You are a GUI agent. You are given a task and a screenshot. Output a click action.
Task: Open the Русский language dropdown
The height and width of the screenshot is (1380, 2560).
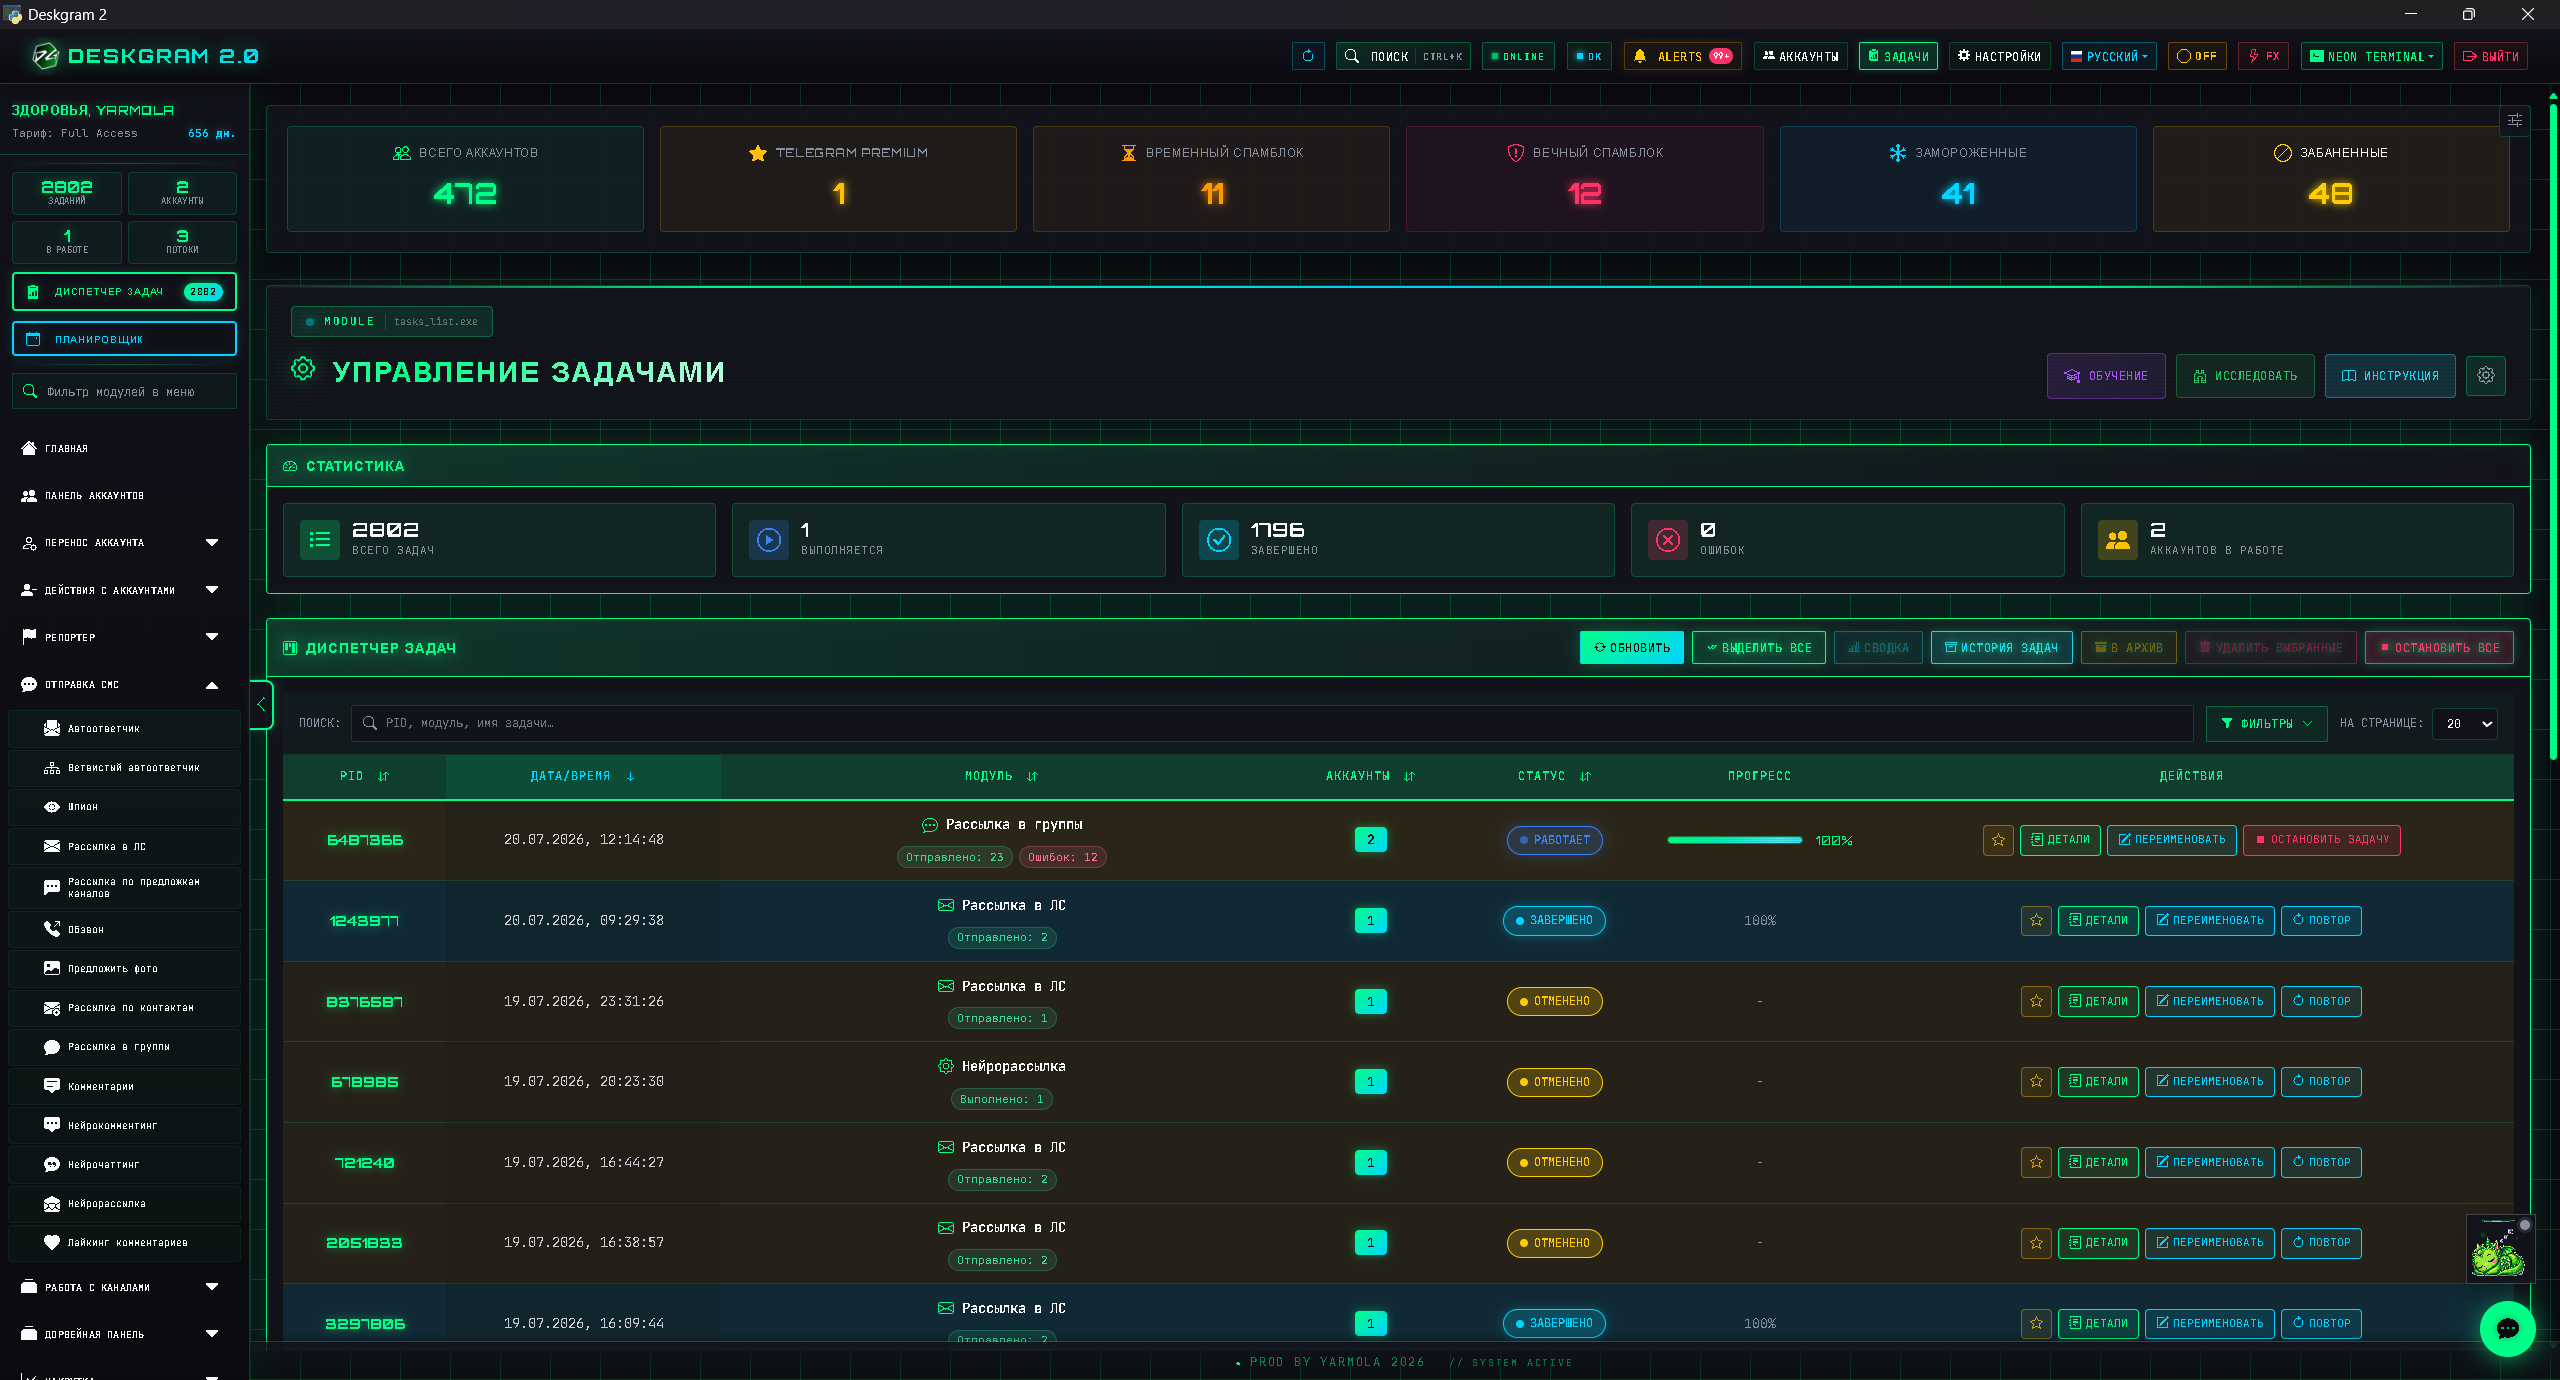2109,56
